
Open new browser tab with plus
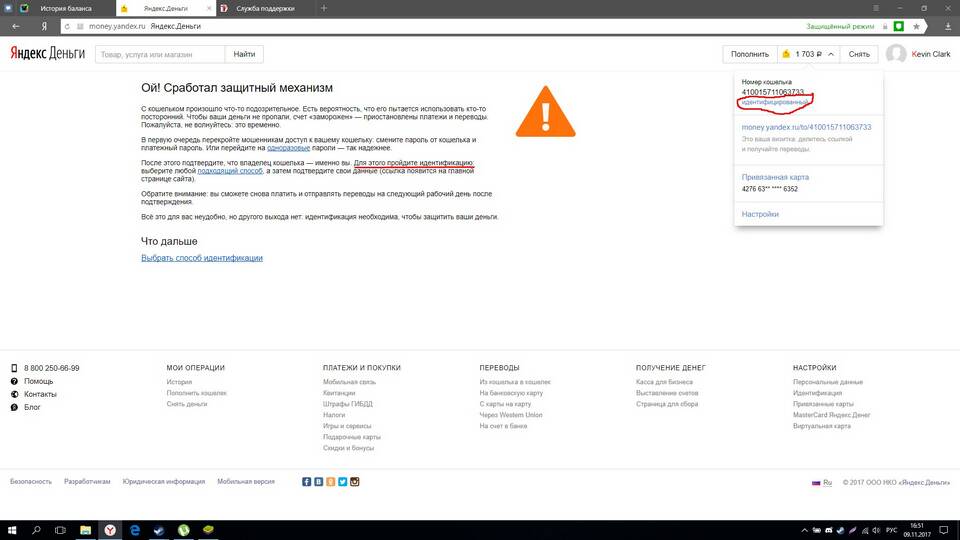[323, 8]
